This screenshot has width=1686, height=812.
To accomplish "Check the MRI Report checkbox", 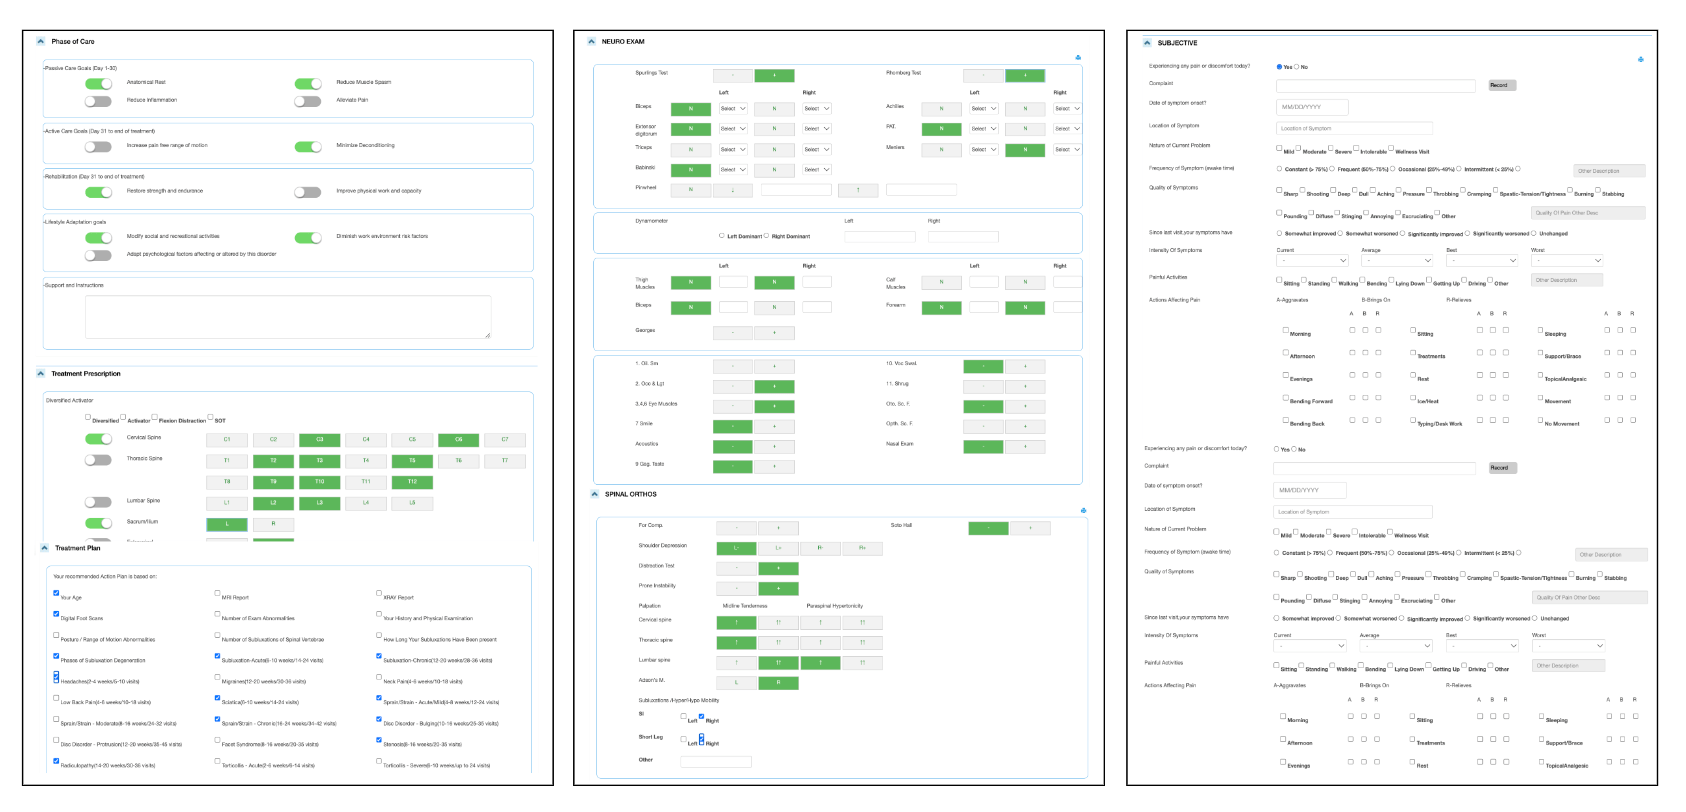I will 218,593.
